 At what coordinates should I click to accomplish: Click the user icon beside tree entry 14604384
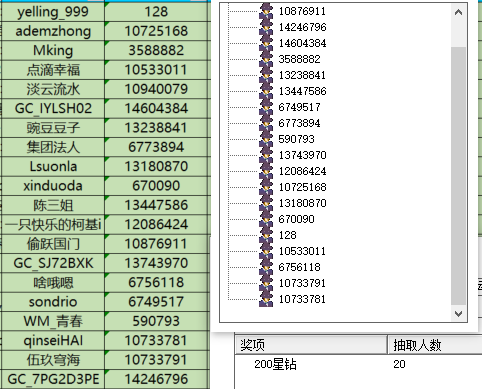tap(266, 43)
